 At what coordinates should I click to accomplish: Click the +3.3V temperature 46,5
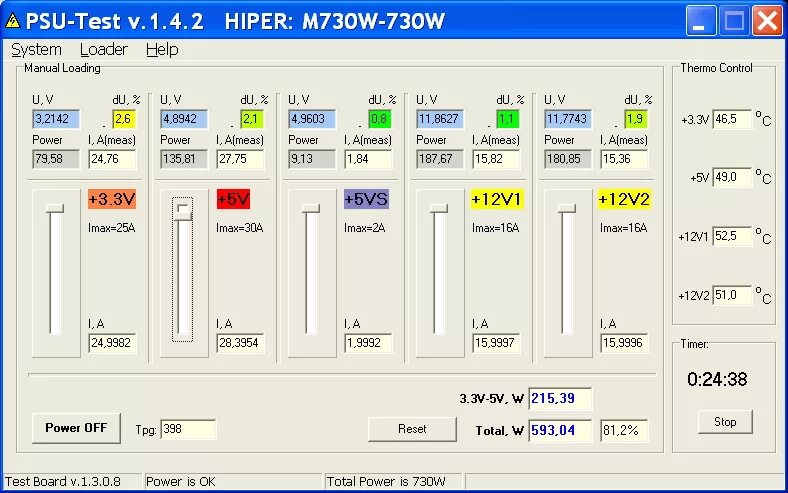tap(732, 119)
